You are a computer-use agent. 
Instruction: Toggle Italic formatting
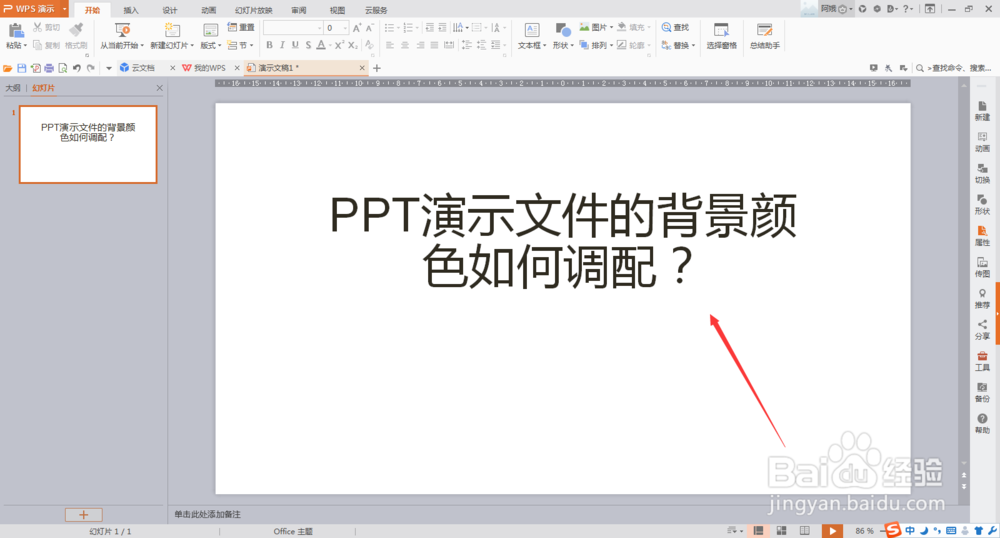pos(282,45)
